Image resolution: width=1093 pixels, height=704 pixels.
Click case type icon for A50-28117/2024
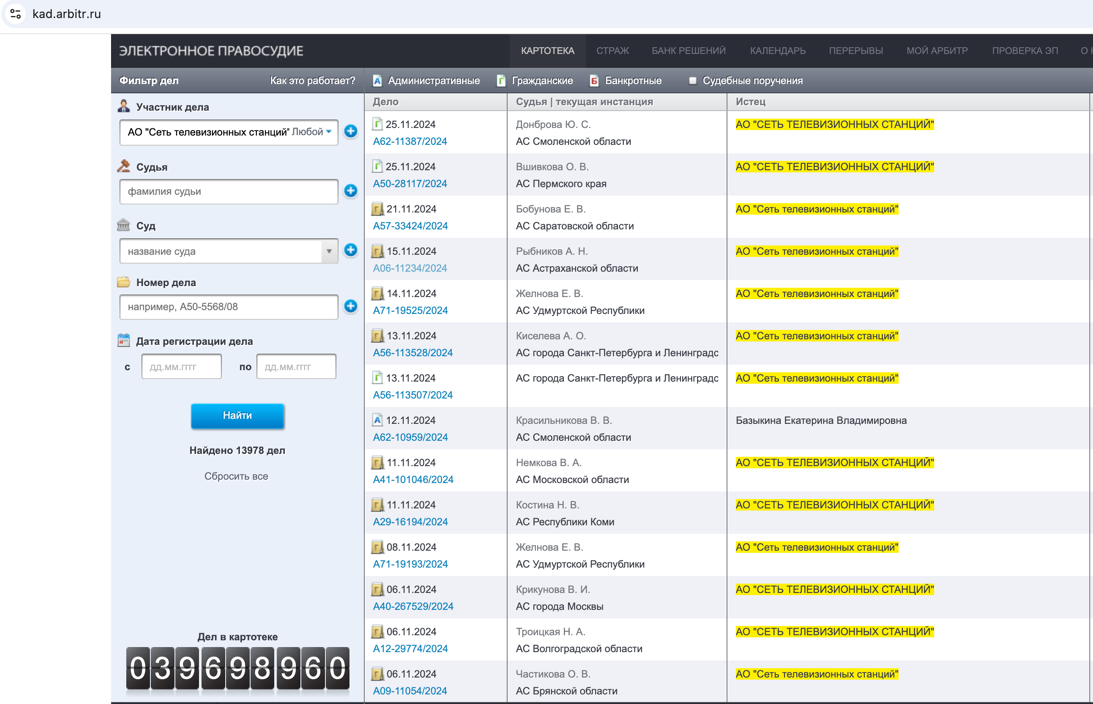[x=377, y=167]
